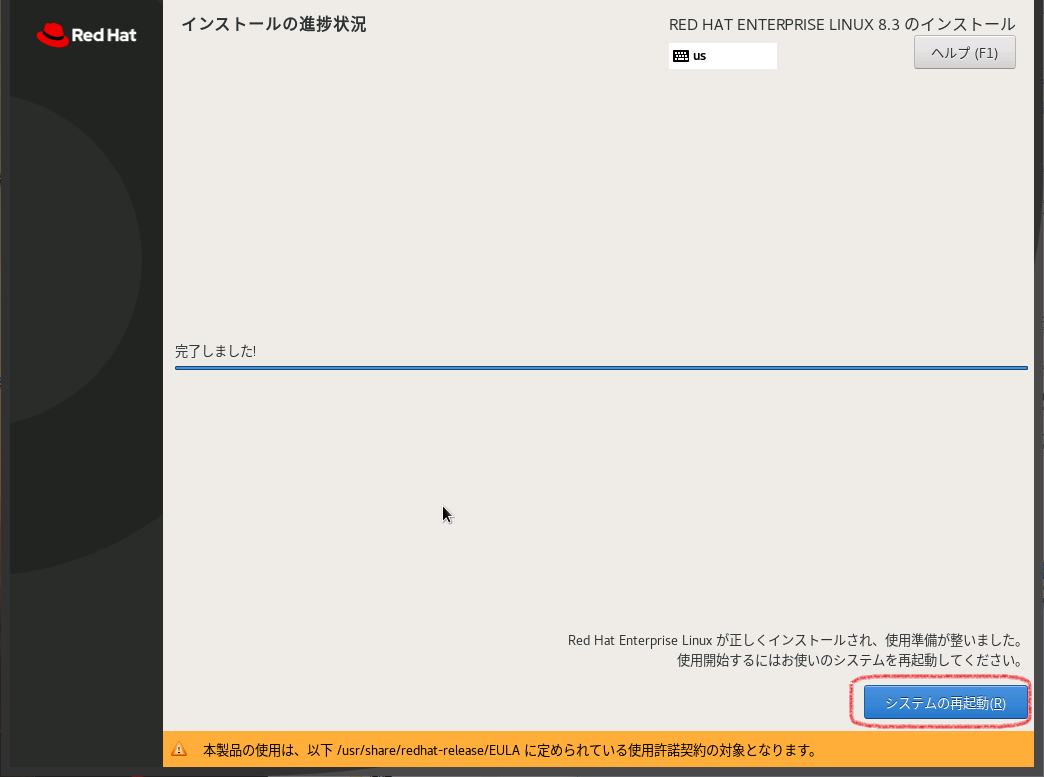Screen dimensions: 1044x777
Task: Click the warning triangle icon in the EULA bar
Action: click(179, 749)
